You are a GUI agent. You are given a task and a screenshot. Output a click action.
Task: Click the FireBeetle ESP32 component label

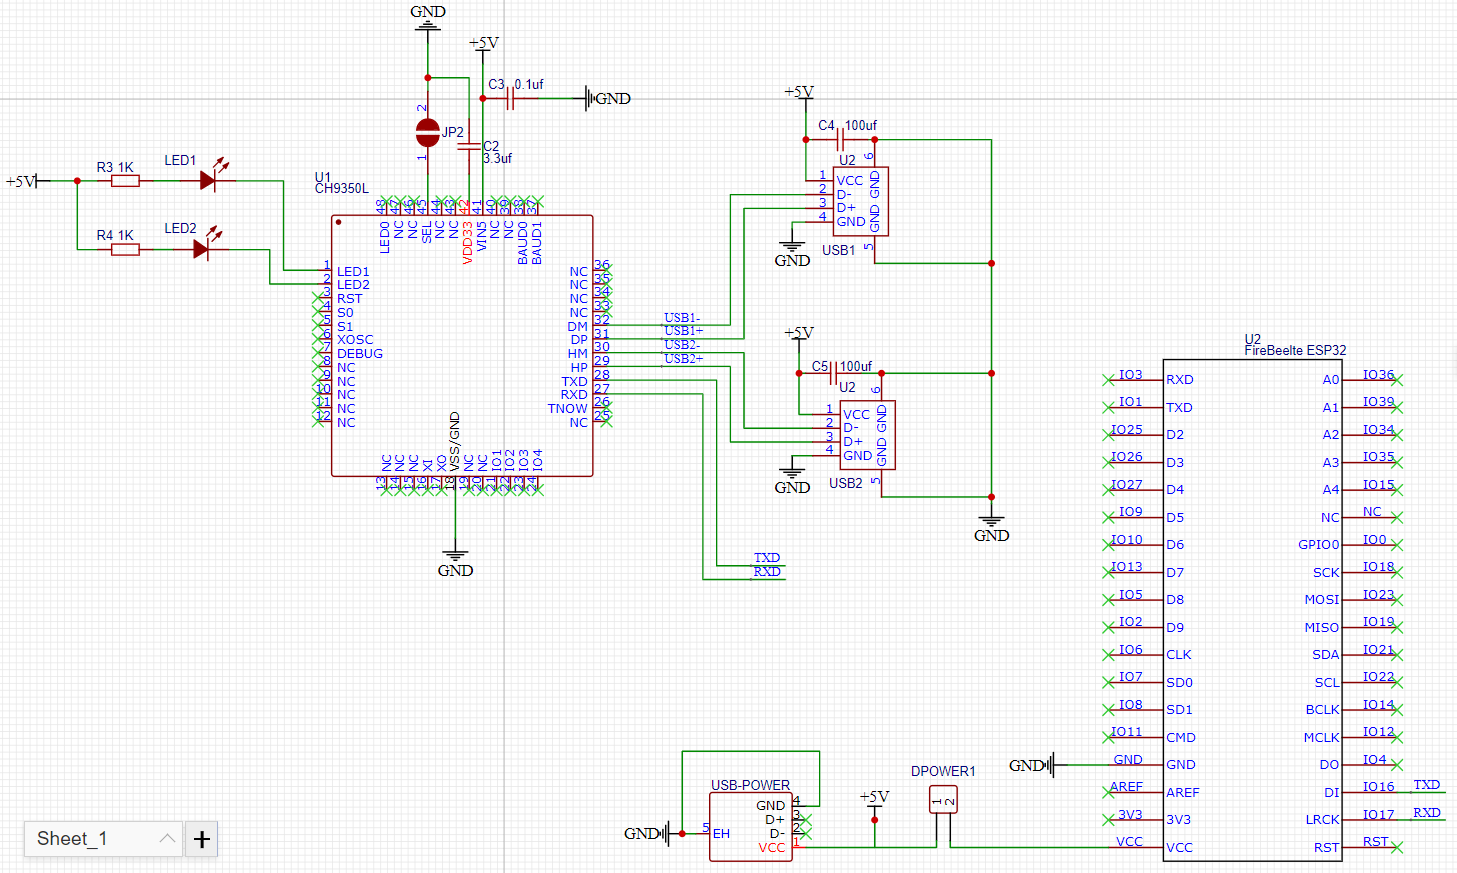(x=1295, y=350)
